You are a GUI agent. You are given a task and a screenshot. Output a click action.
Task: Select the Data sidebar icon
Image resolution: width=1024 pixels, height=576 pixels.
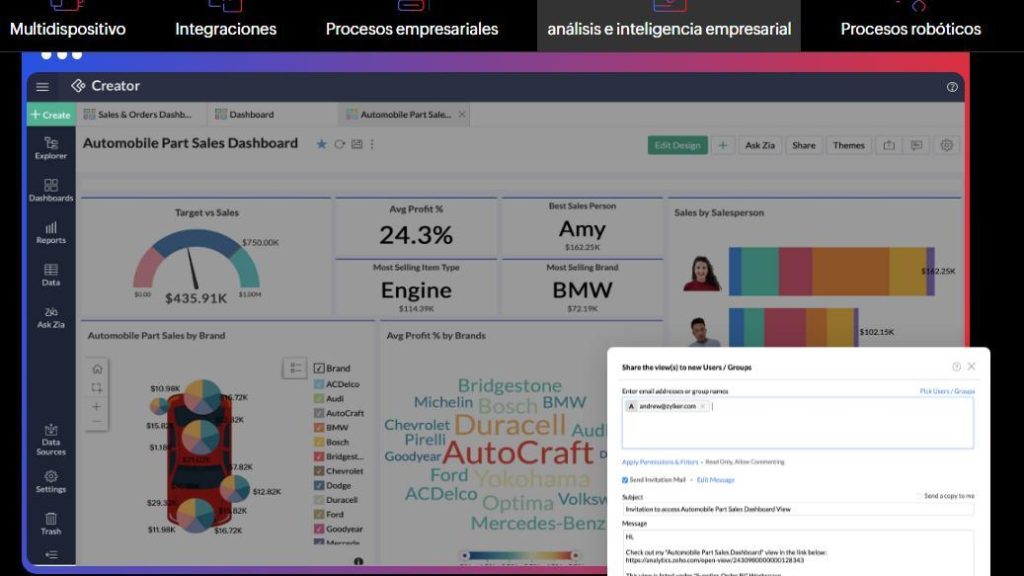[x=51, y=275]
